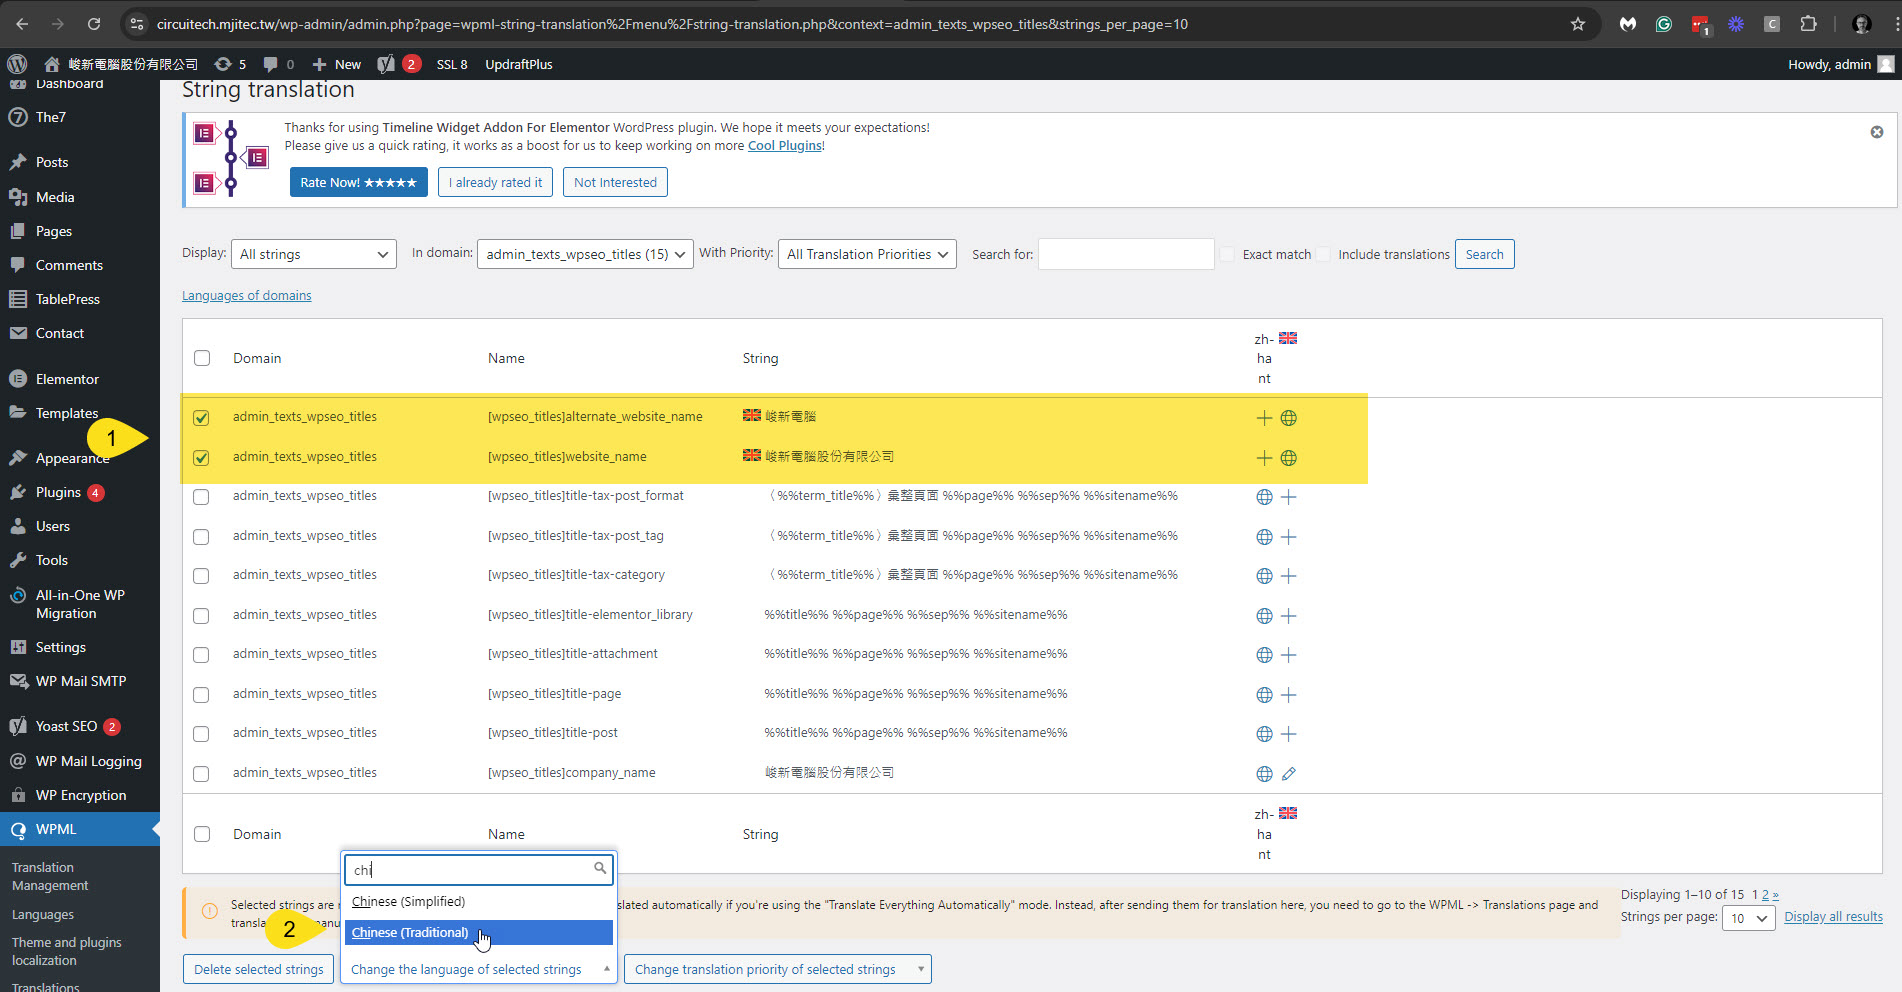
Task: Click the Search for text field
Action: [x=1126, y=254]
